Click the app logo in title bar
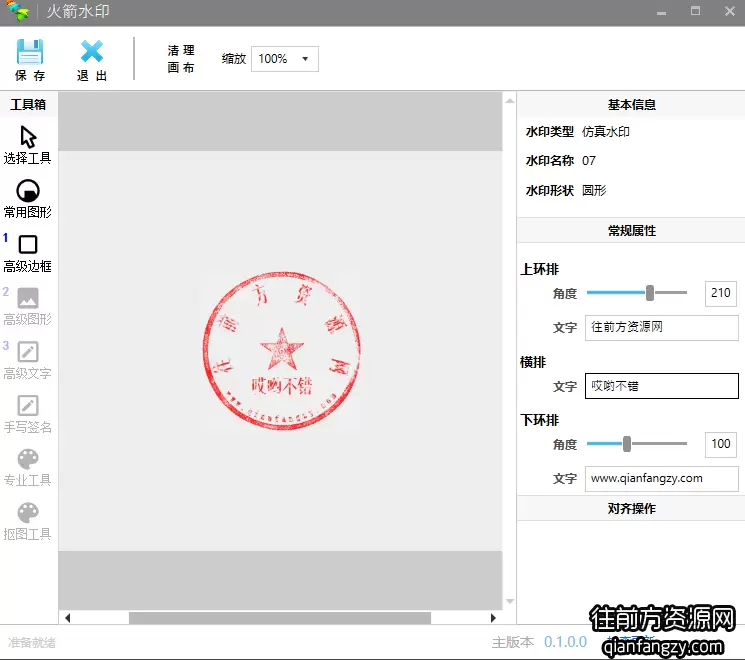 click(18, 11)
